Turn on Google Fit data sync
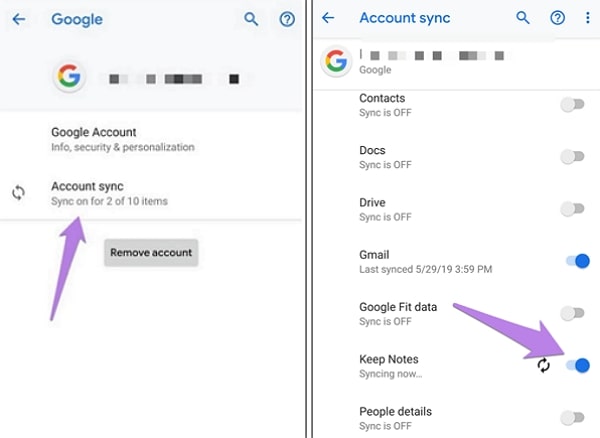Viewport: 600px width, 438px height. click(x=572, y=313)
